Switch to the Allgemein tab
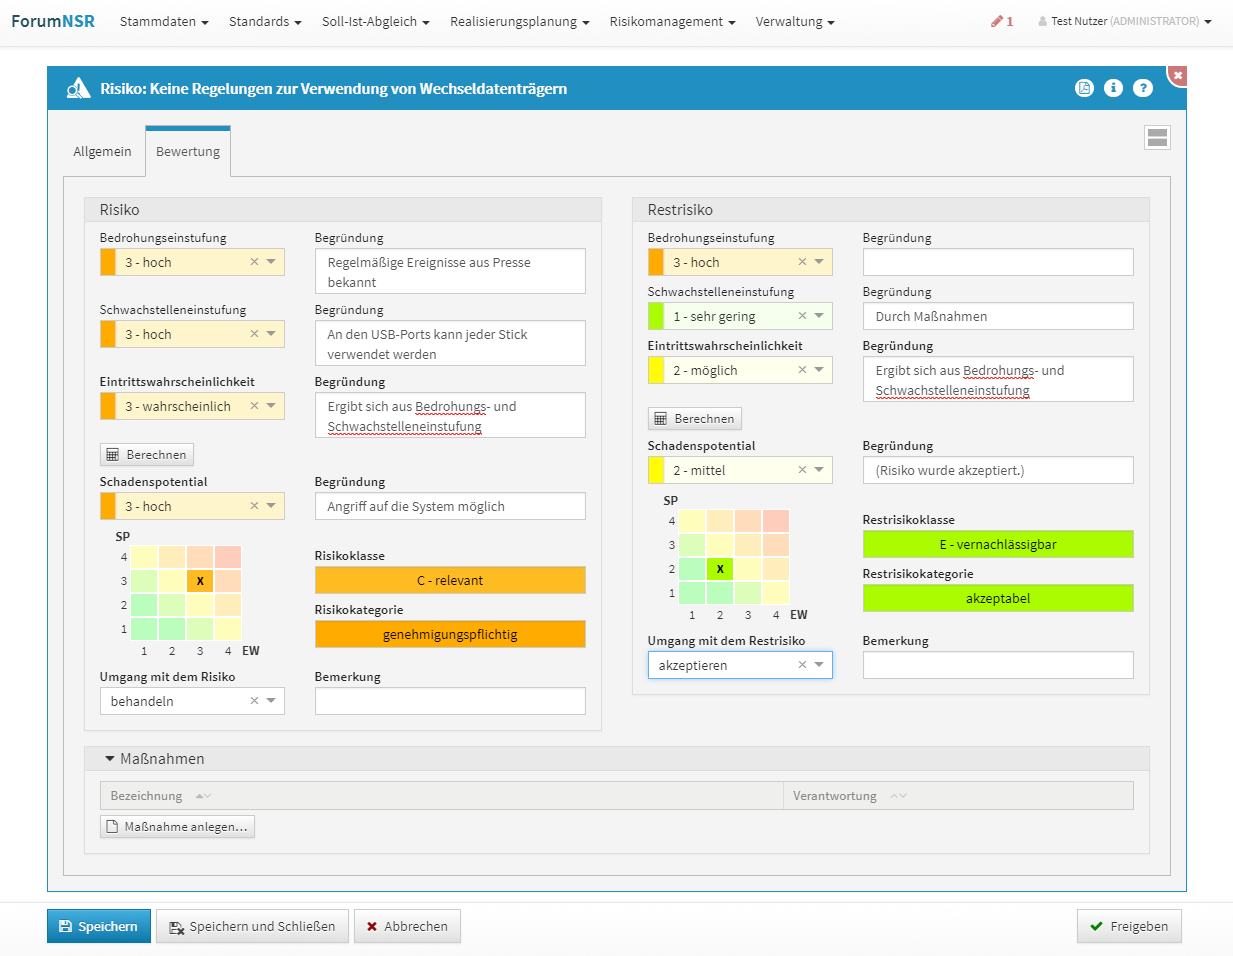This screenshot has height=956, width=1233. [x=102, y=152]
